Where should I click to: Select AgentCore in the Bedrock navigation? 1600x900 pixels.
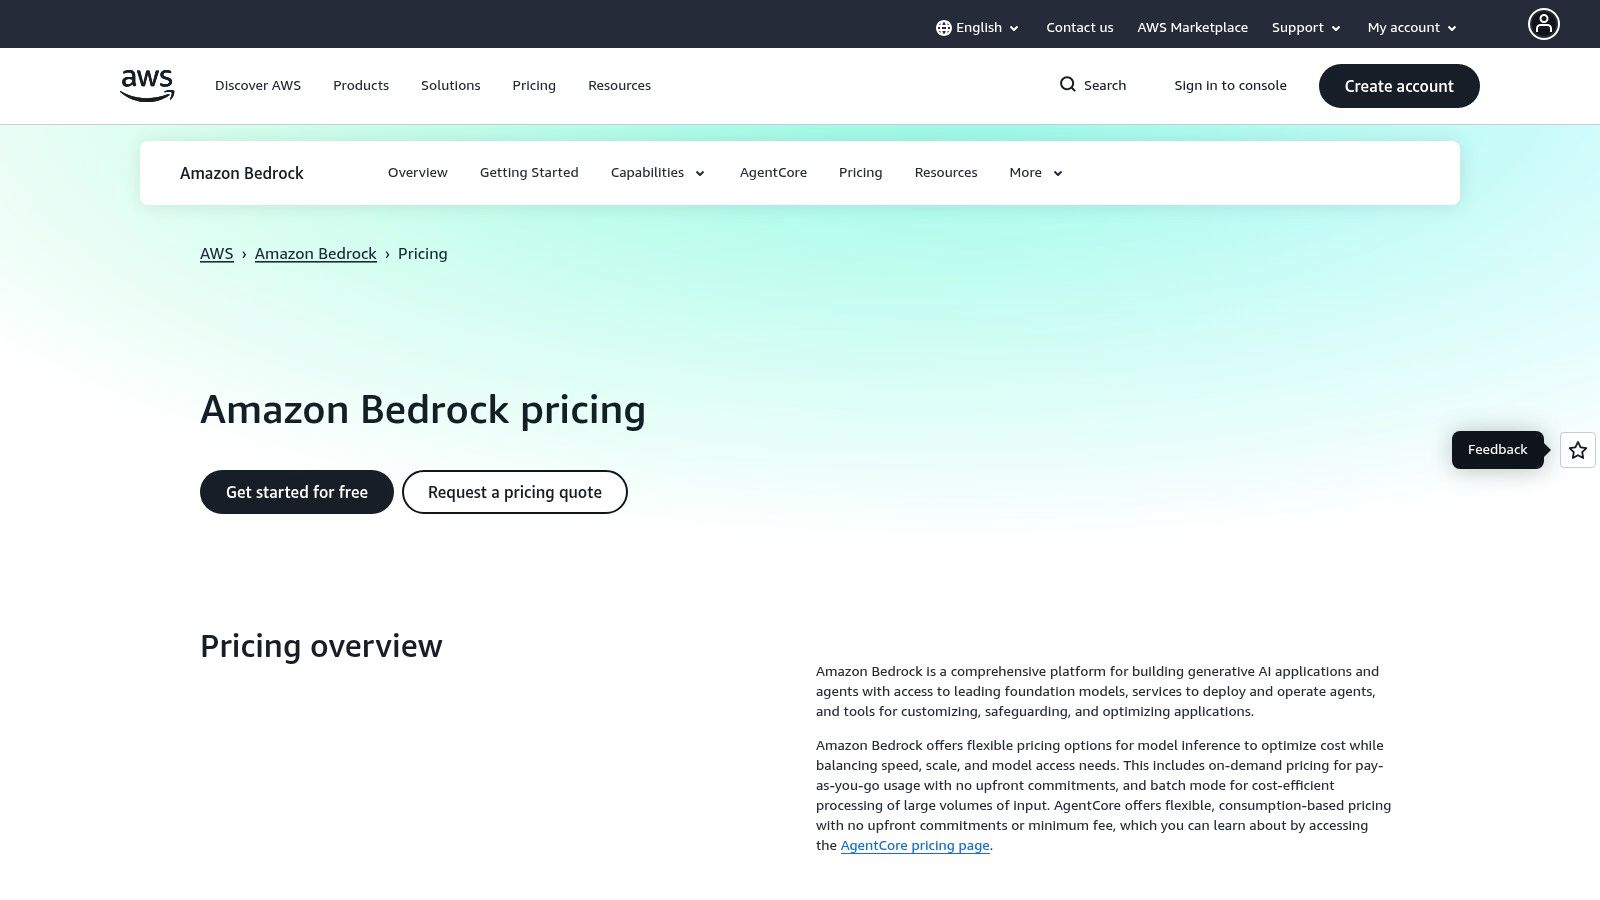pos(773,172)
